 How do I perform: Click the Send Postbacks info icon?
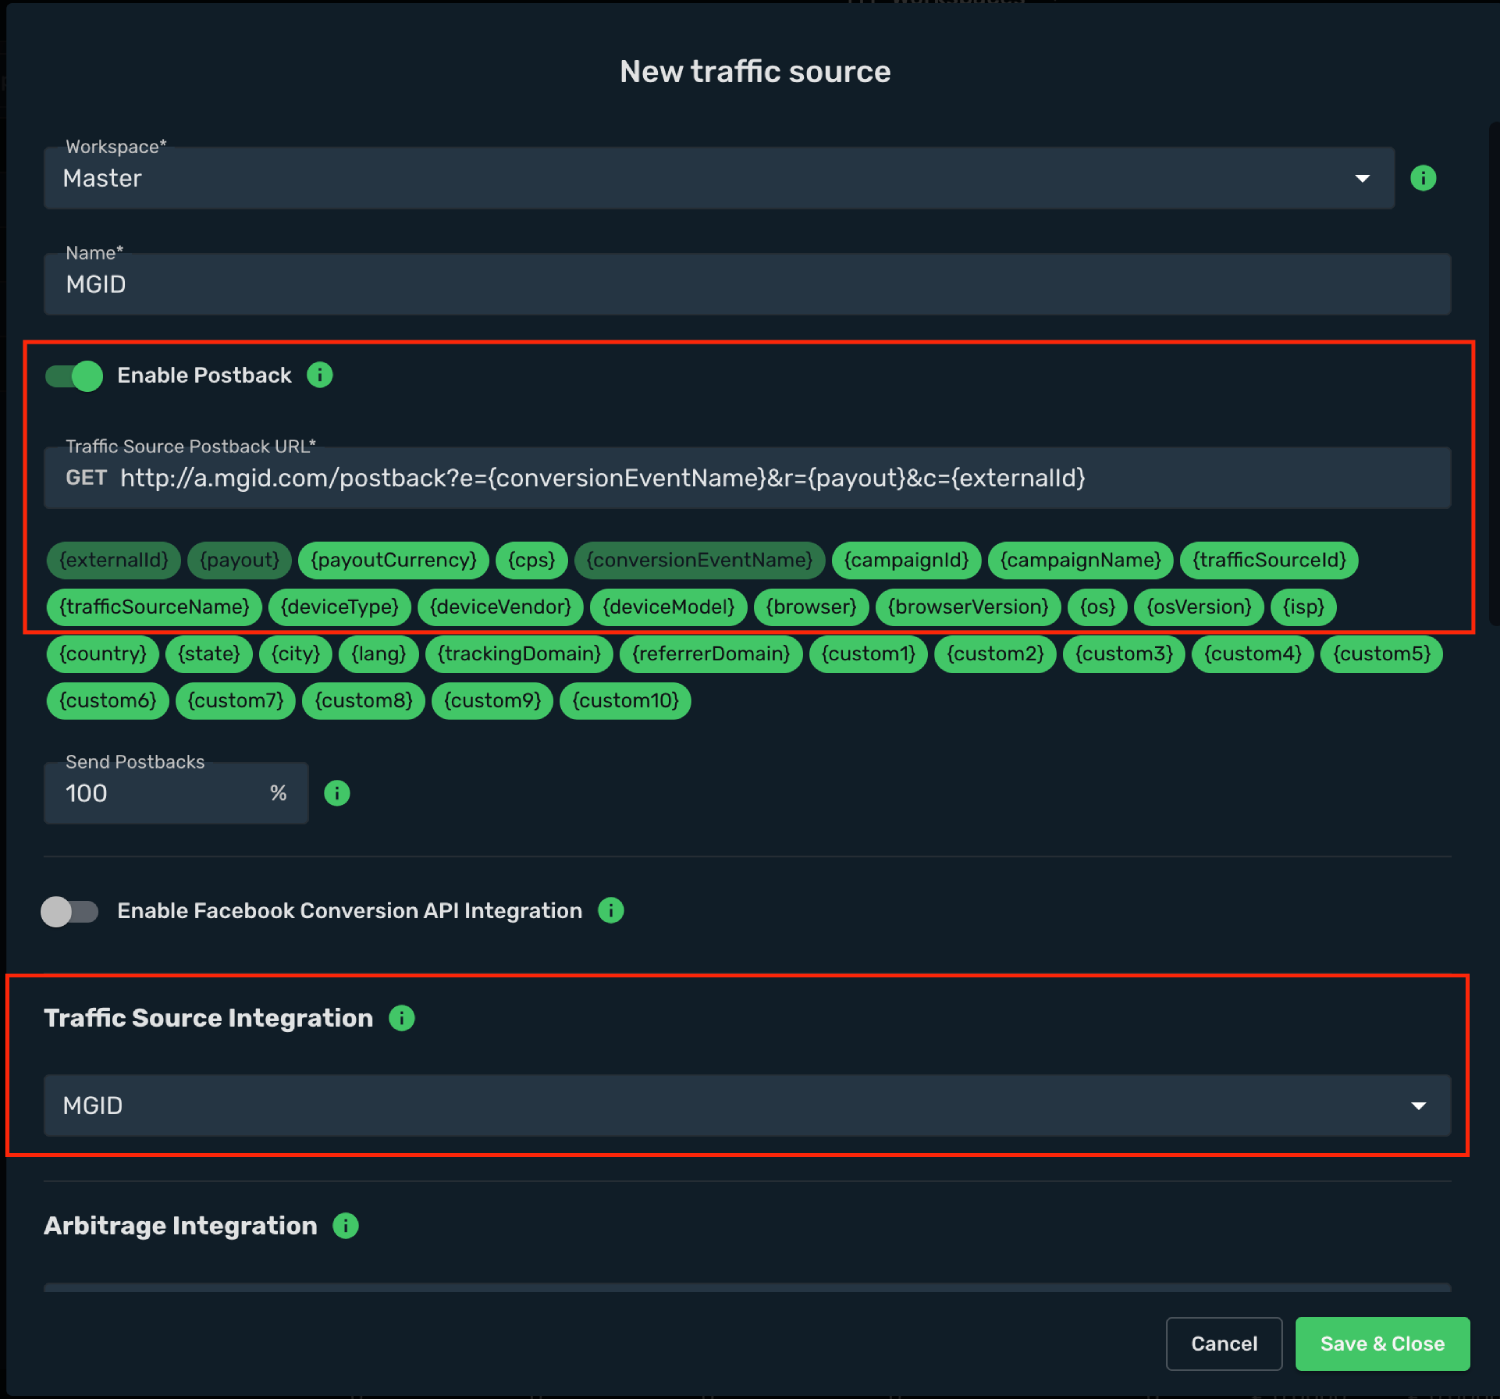tap(337, 793)
